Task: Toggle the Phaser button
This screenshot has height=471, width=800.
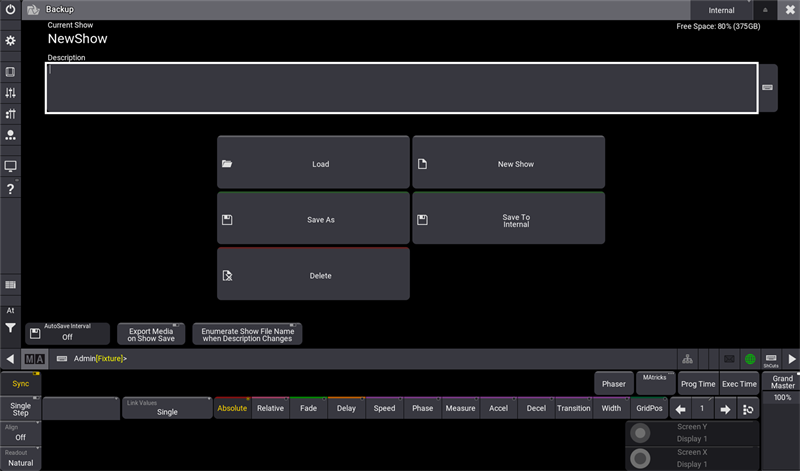Action: (x=614, y=383)
